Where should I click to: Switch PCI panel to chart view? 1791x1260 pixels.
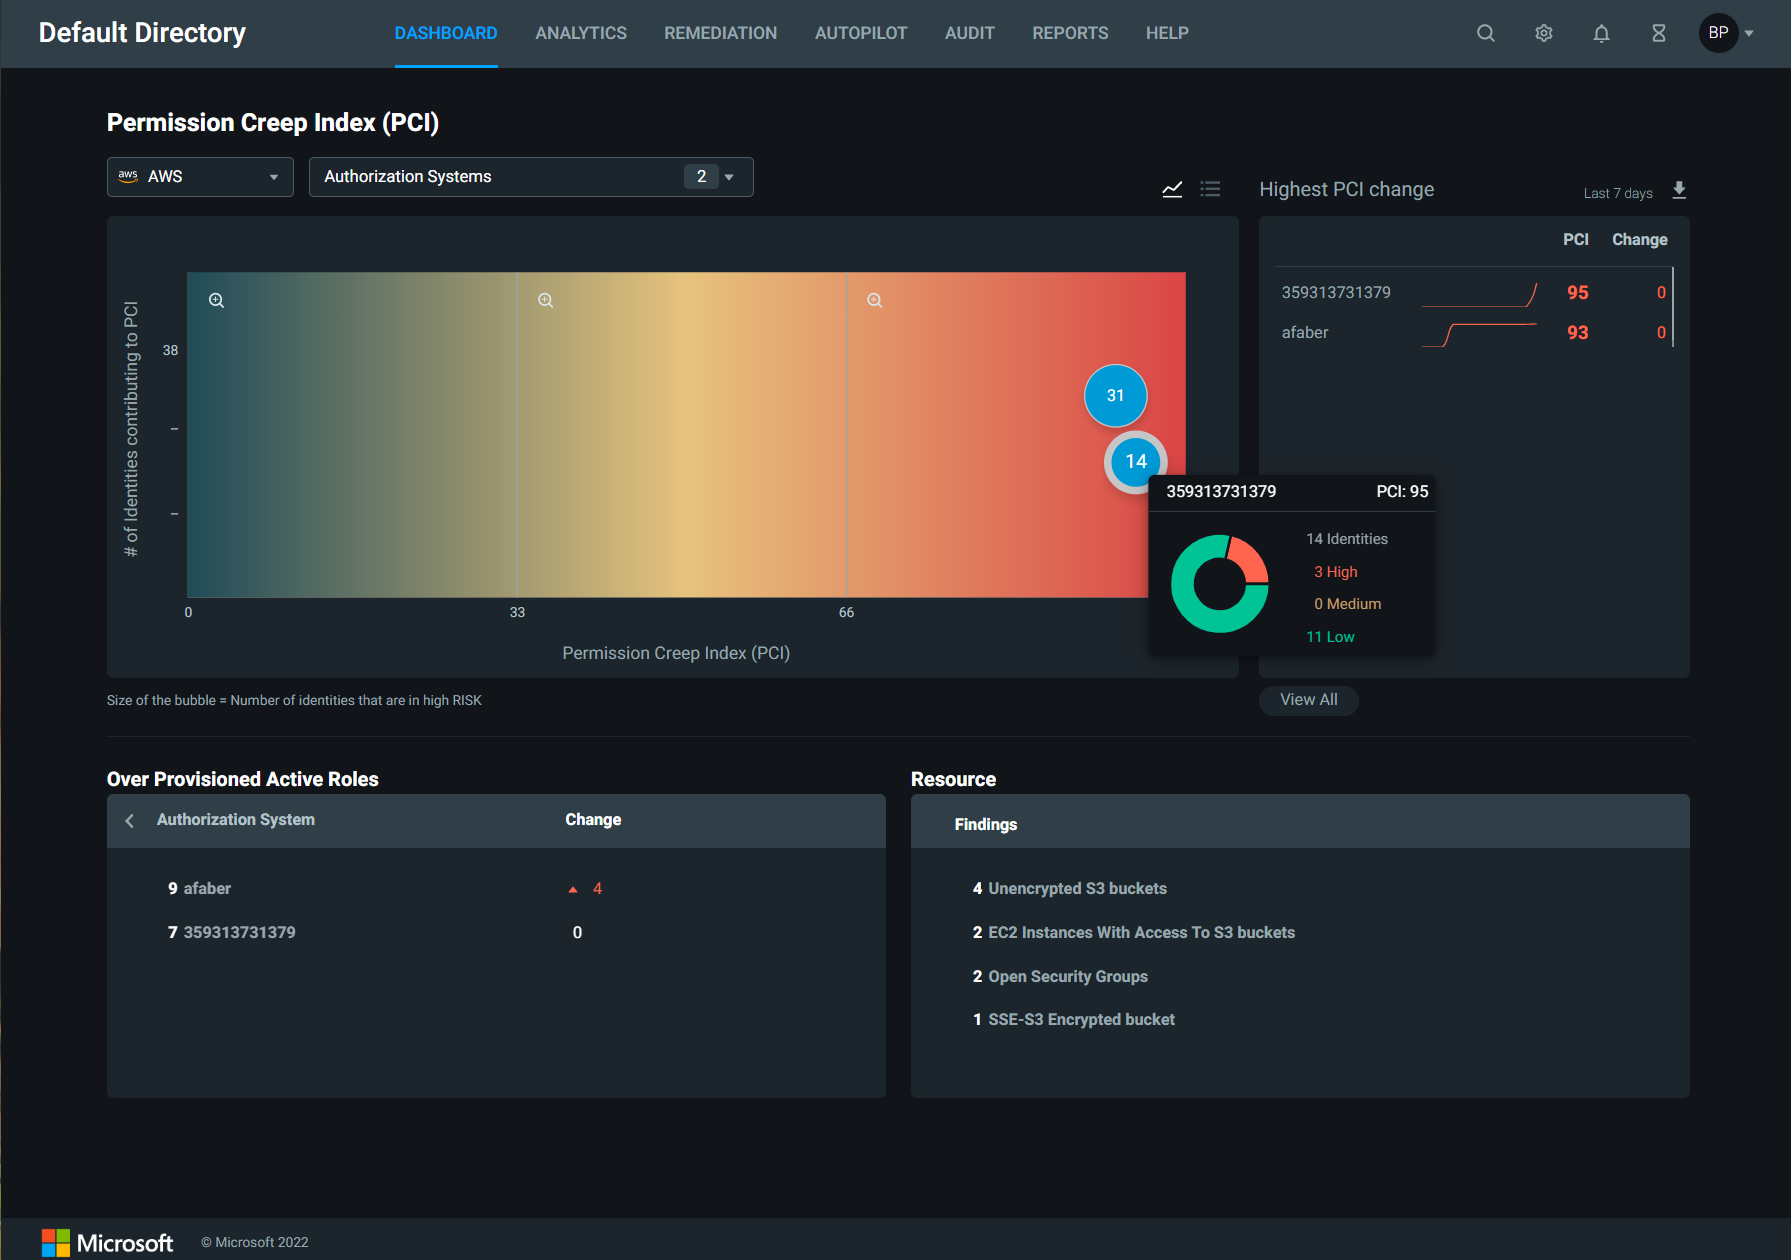point(1172,189)
